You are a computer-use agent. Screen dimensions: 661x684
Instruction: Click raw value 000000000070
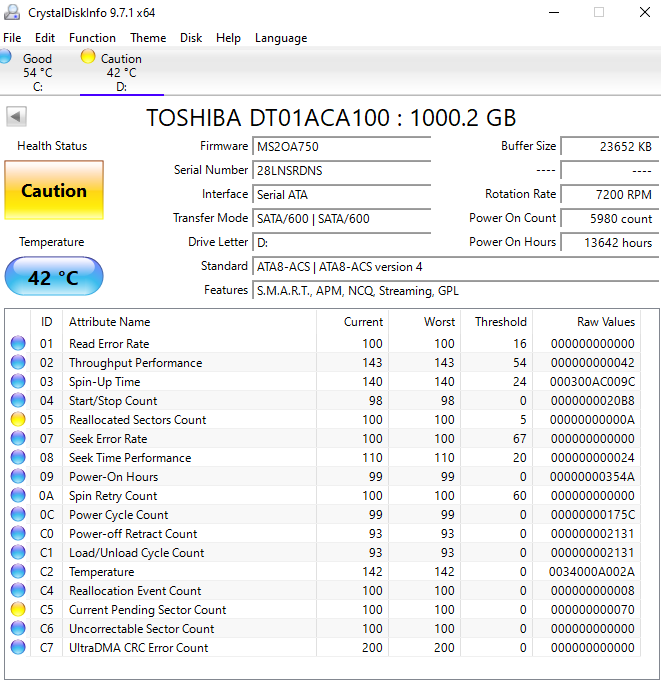coord(592,609)
